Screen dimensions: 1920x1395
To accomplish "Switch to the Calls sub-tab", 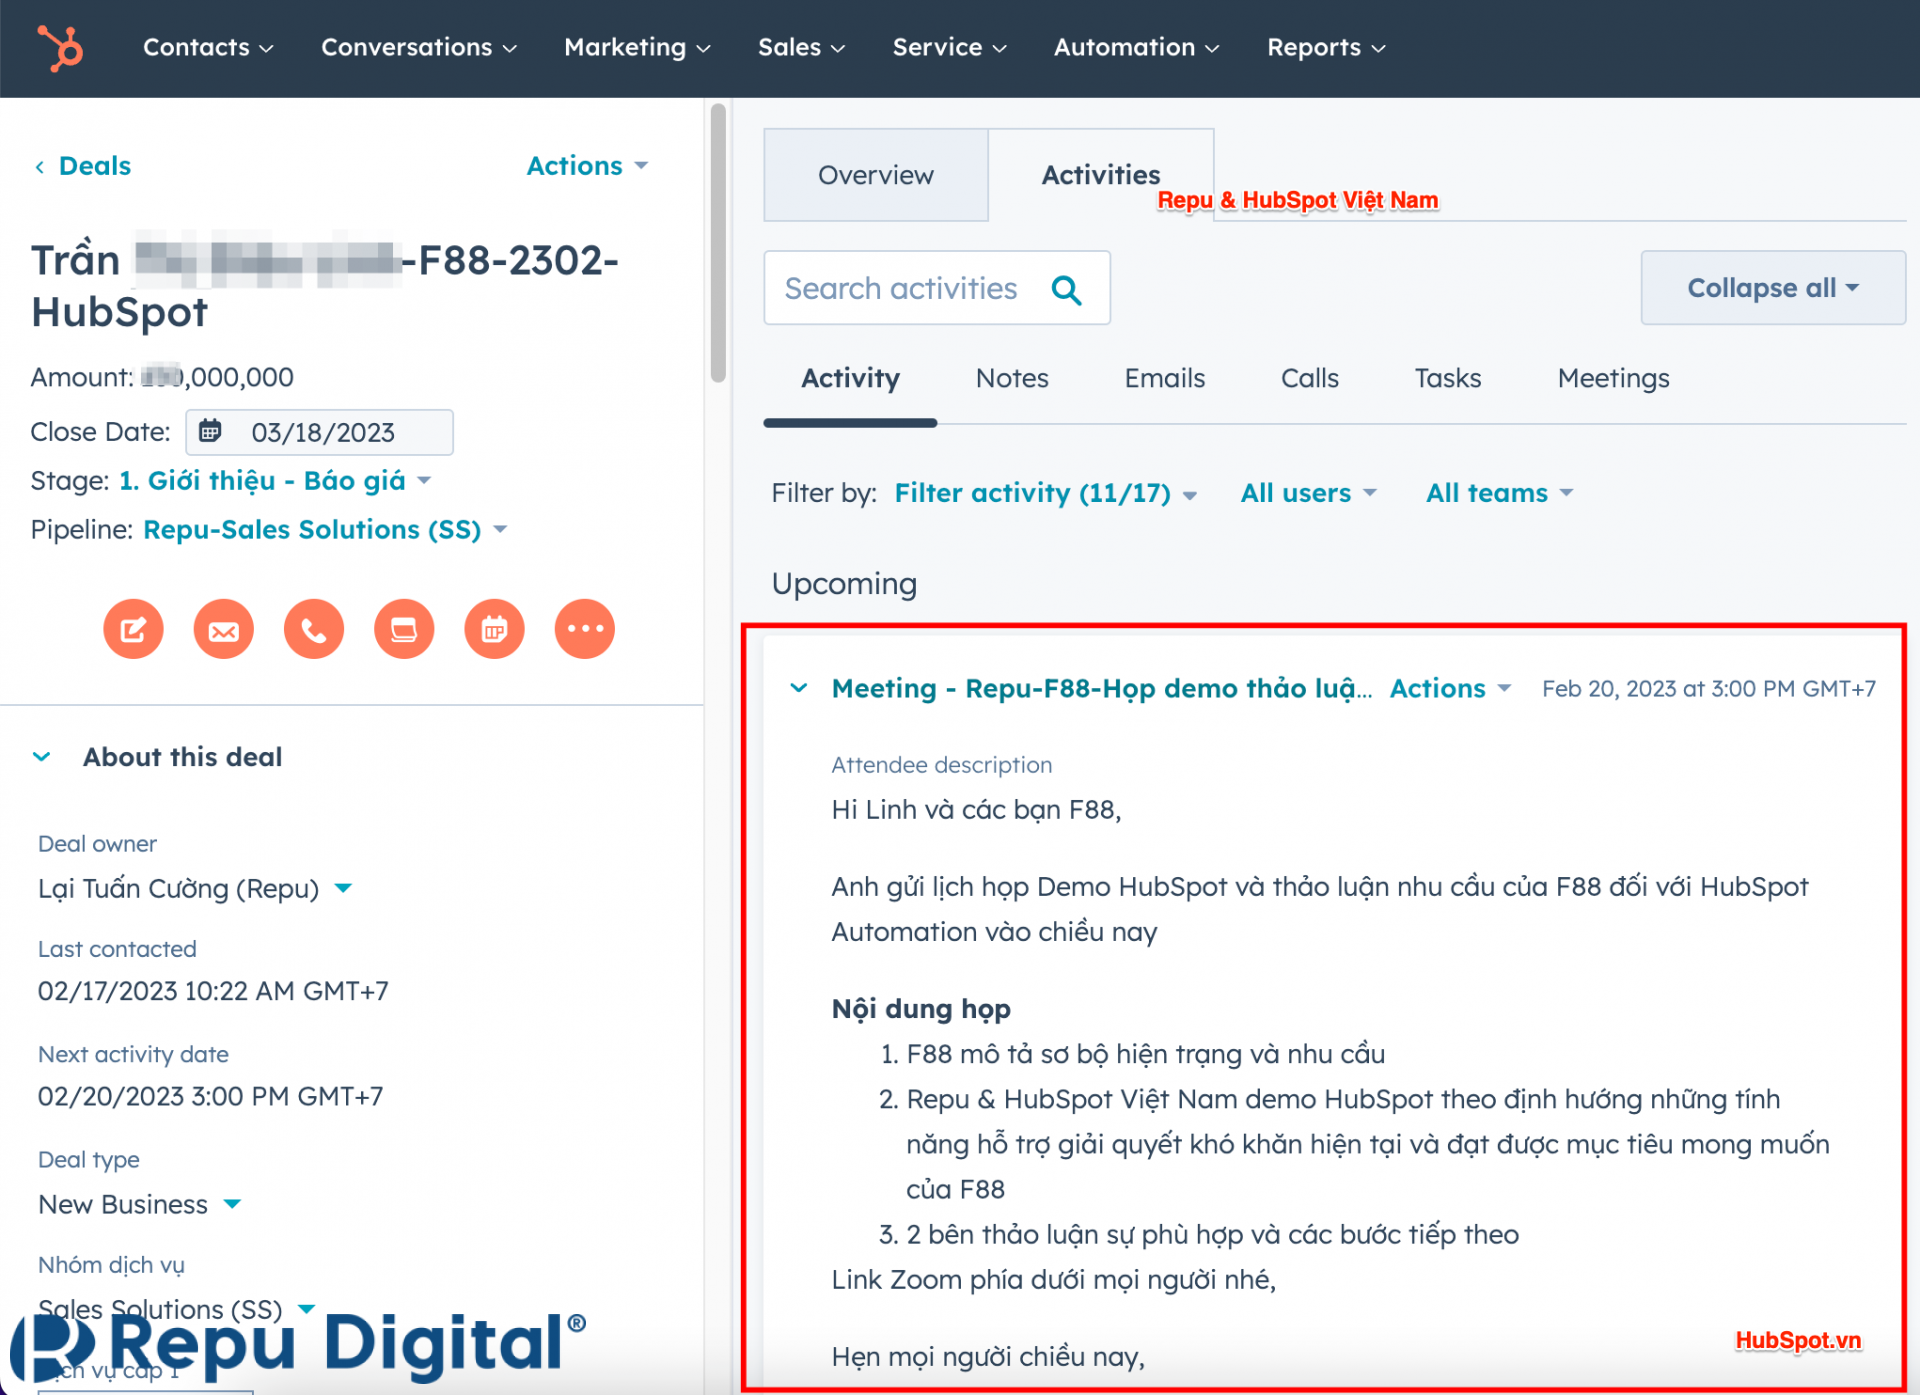I will tap(1309, 378).
